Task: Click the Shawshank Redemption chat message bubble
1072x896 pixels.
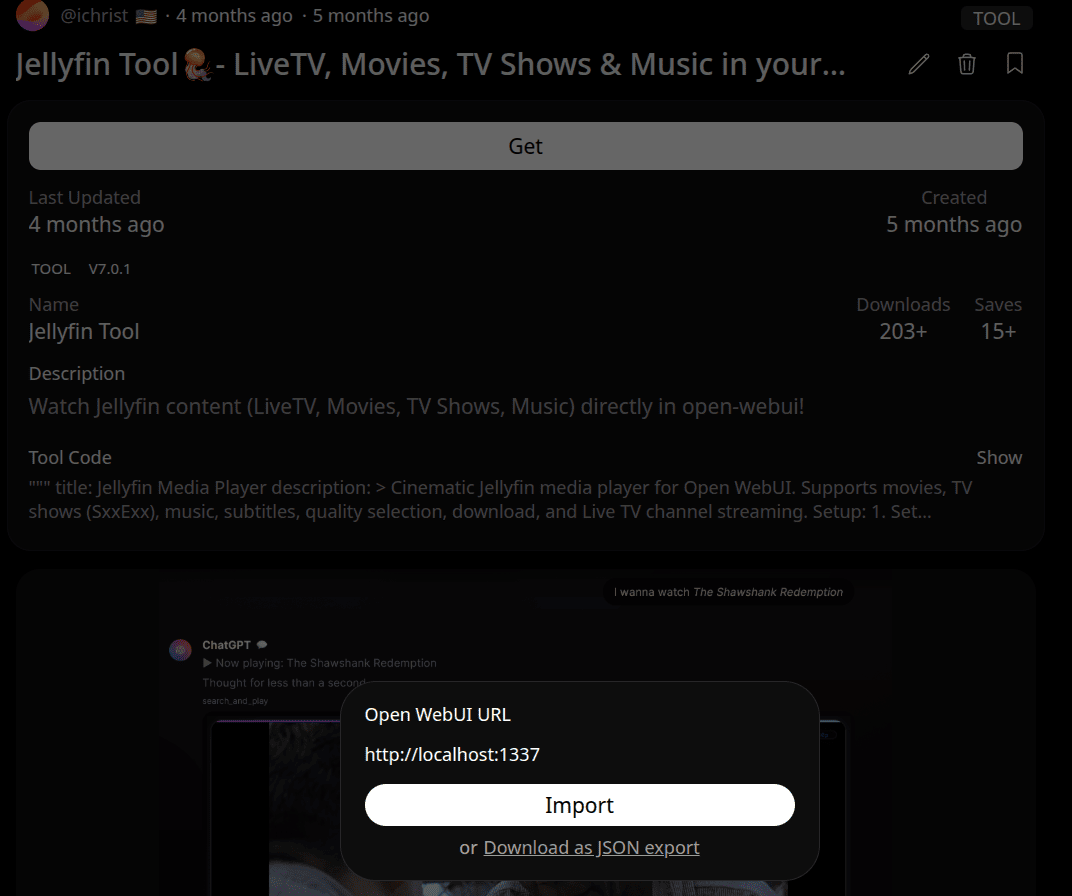Action: coord(728,592)
